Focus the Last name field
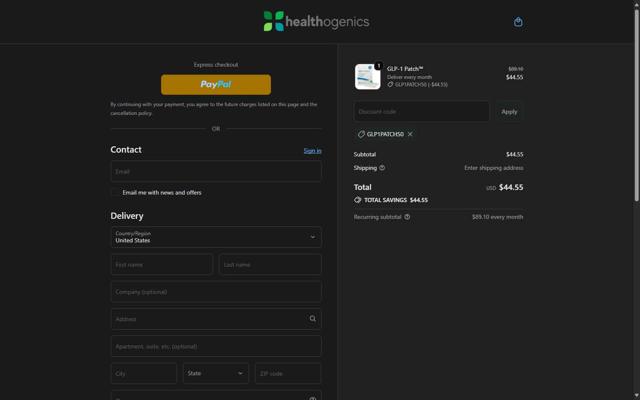The width and height of the screenshot is (640, 400). 270,264
